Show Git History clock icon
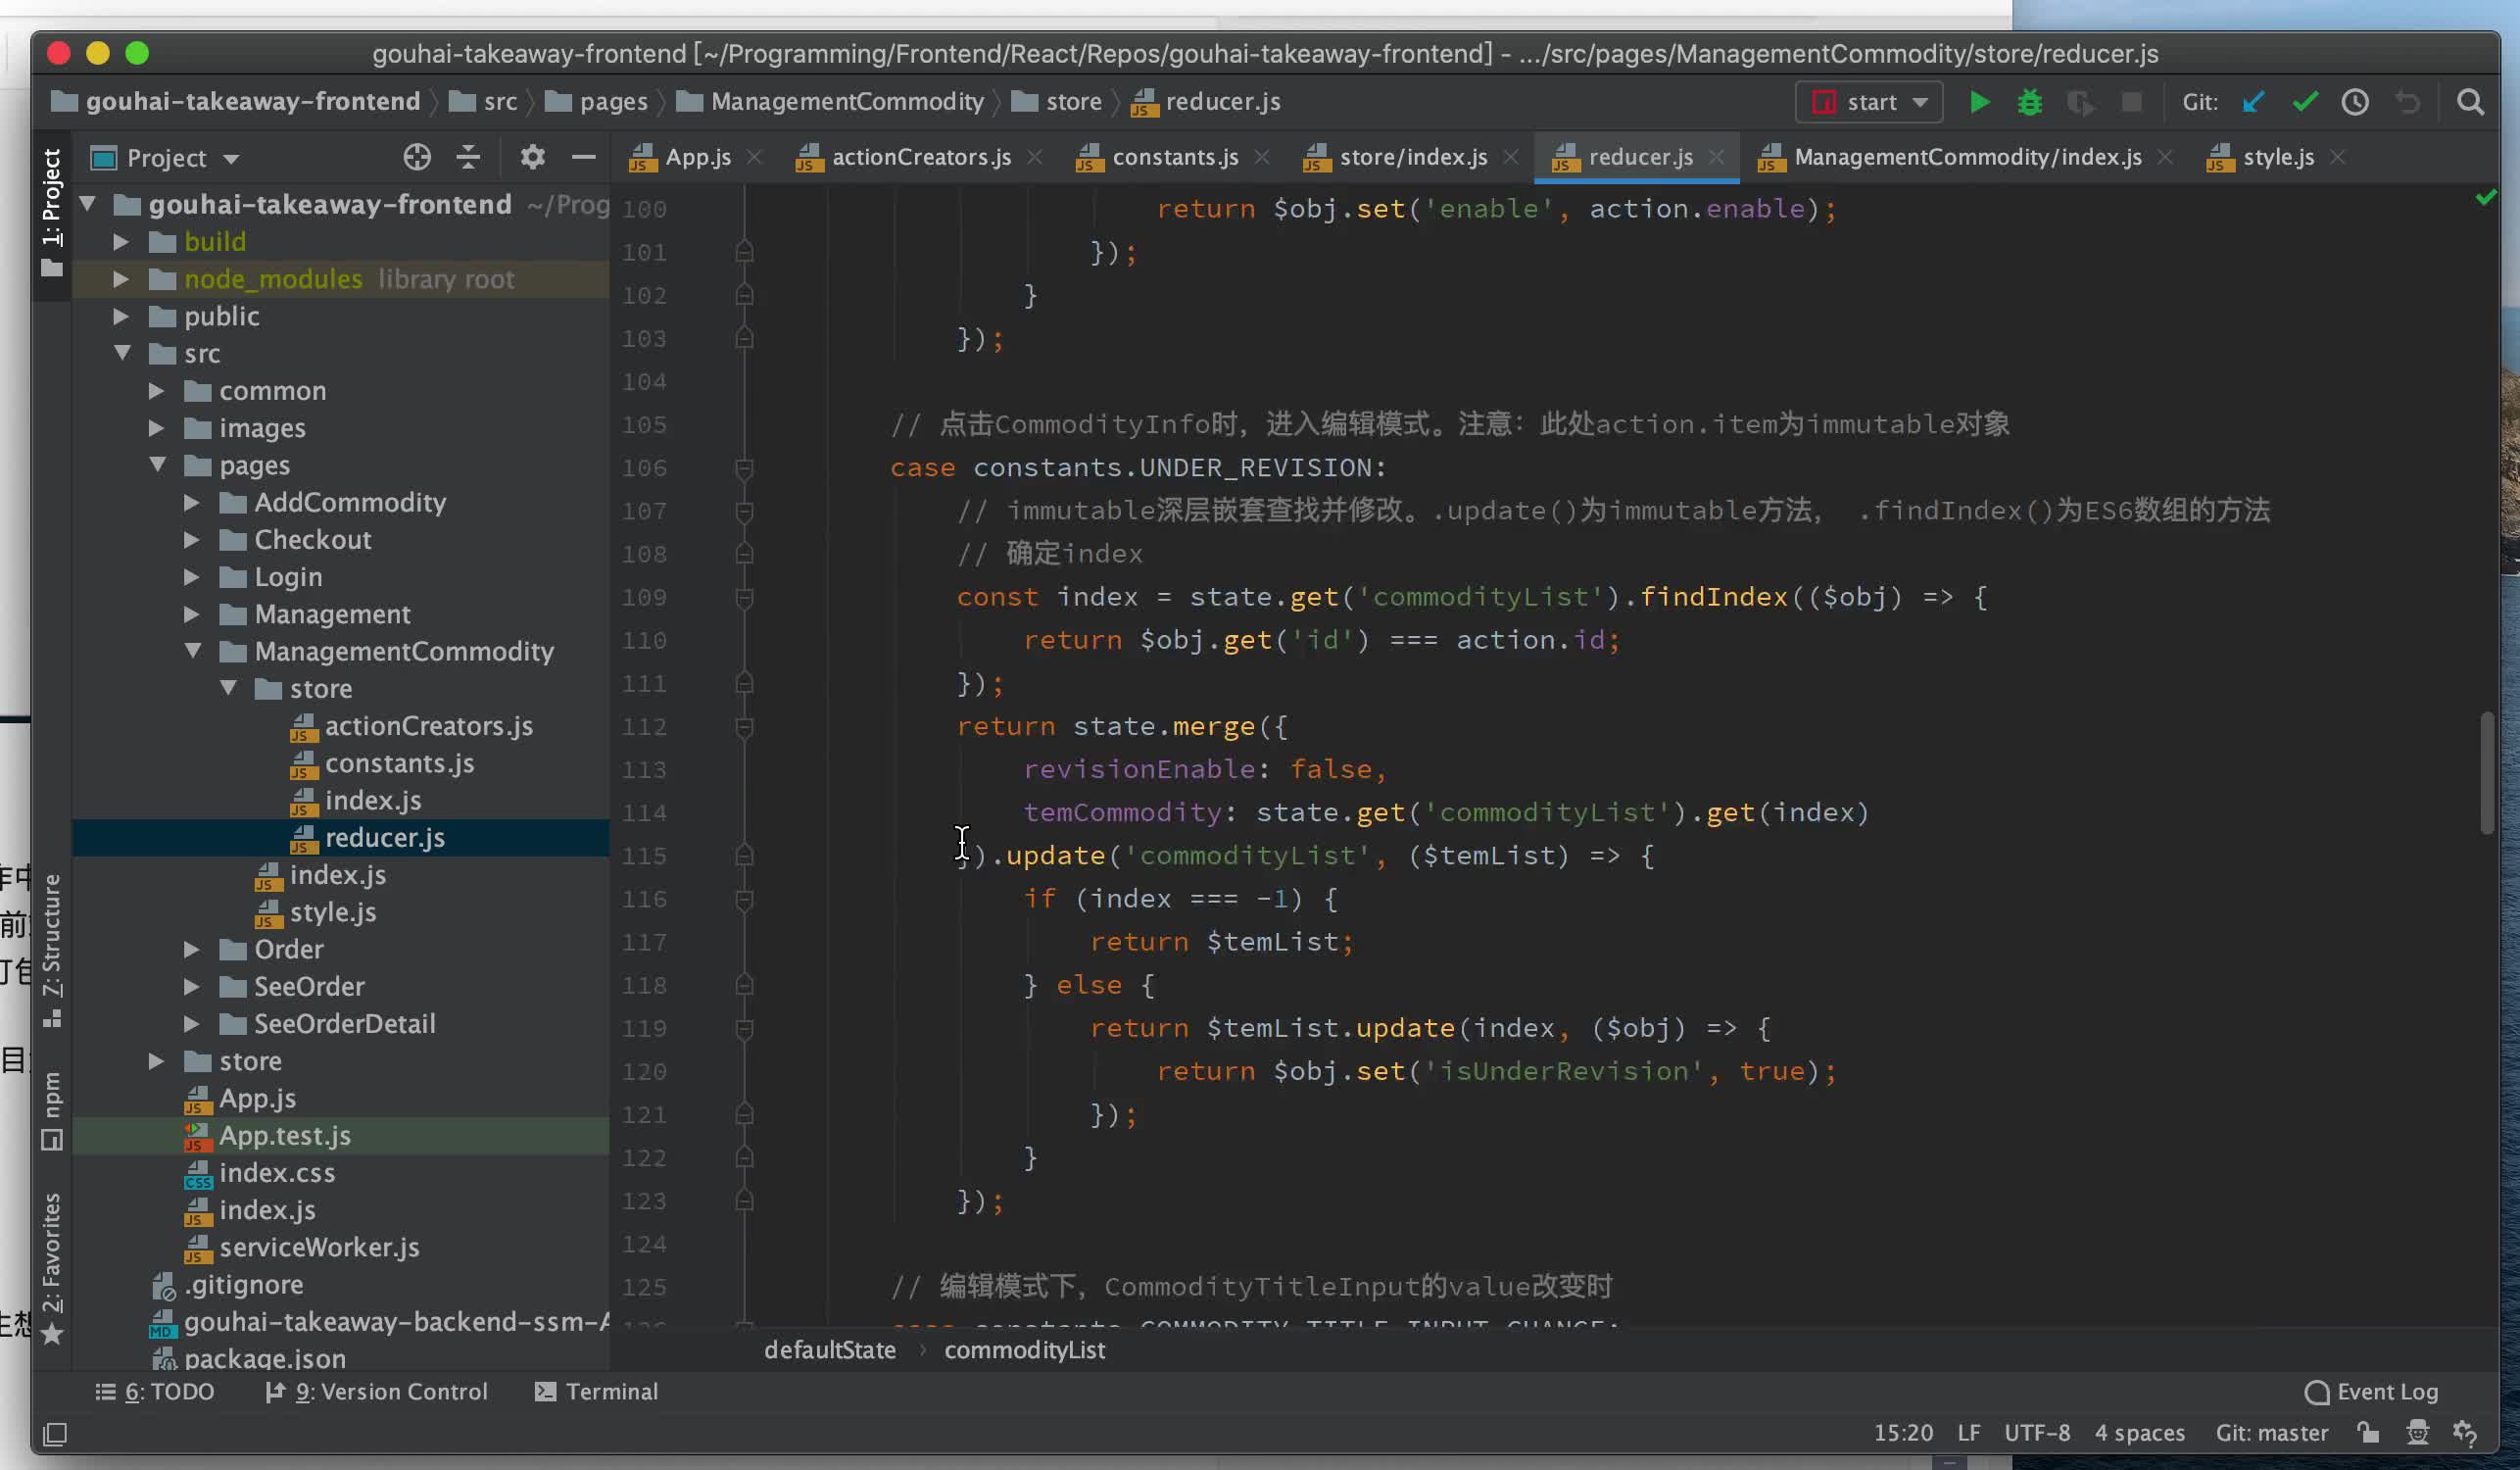Image resolution: width=2520 pixels, height=1470 pixels. tap(2355, 102)
